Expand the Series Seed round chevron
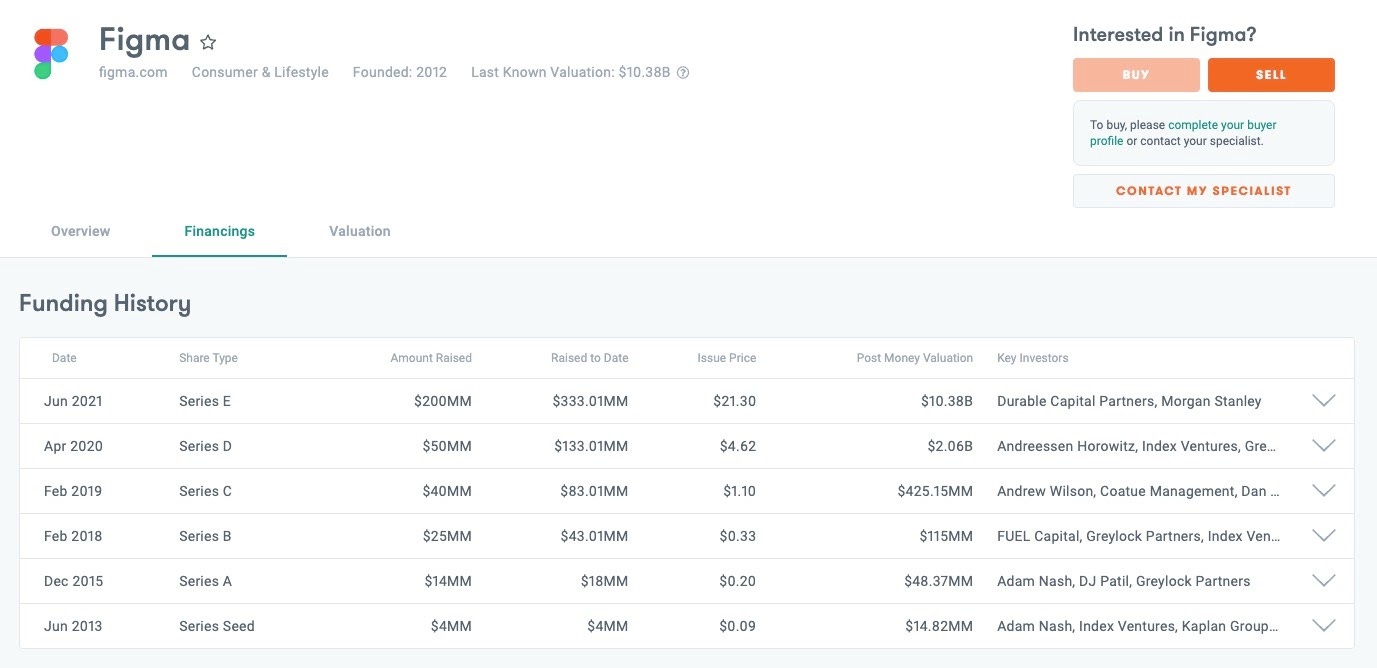Viewport: 1377px width, 668px height. click(x=1323, y=625)
